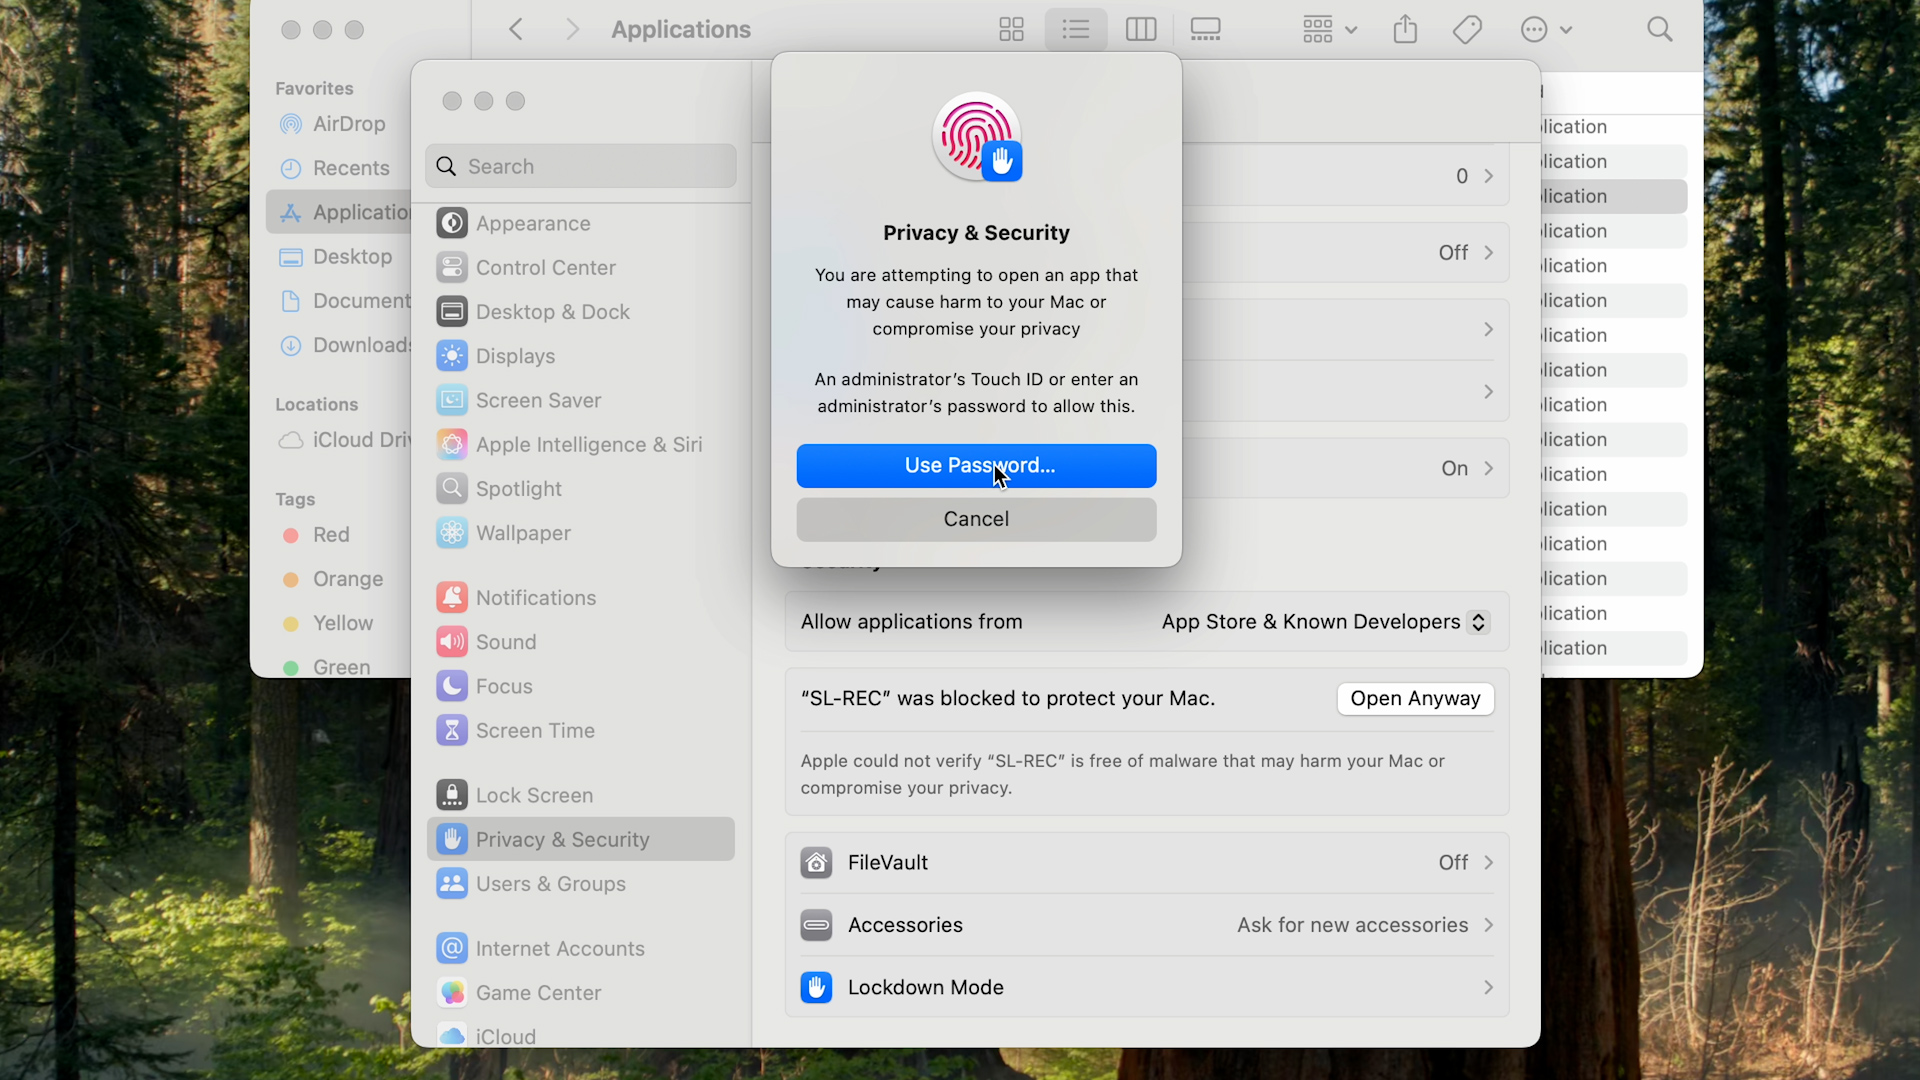The width and height of the screenshot is (1920, 1080).
Task: Click the Wallpaper sidebar icon
Action: point(452,533)
